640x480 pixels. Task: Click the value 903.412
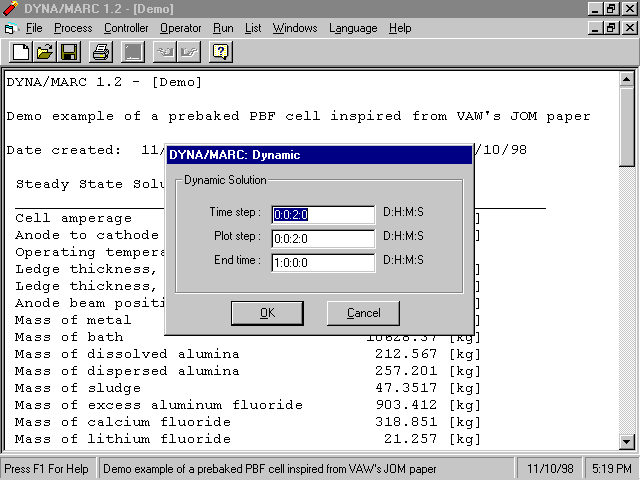406,405
